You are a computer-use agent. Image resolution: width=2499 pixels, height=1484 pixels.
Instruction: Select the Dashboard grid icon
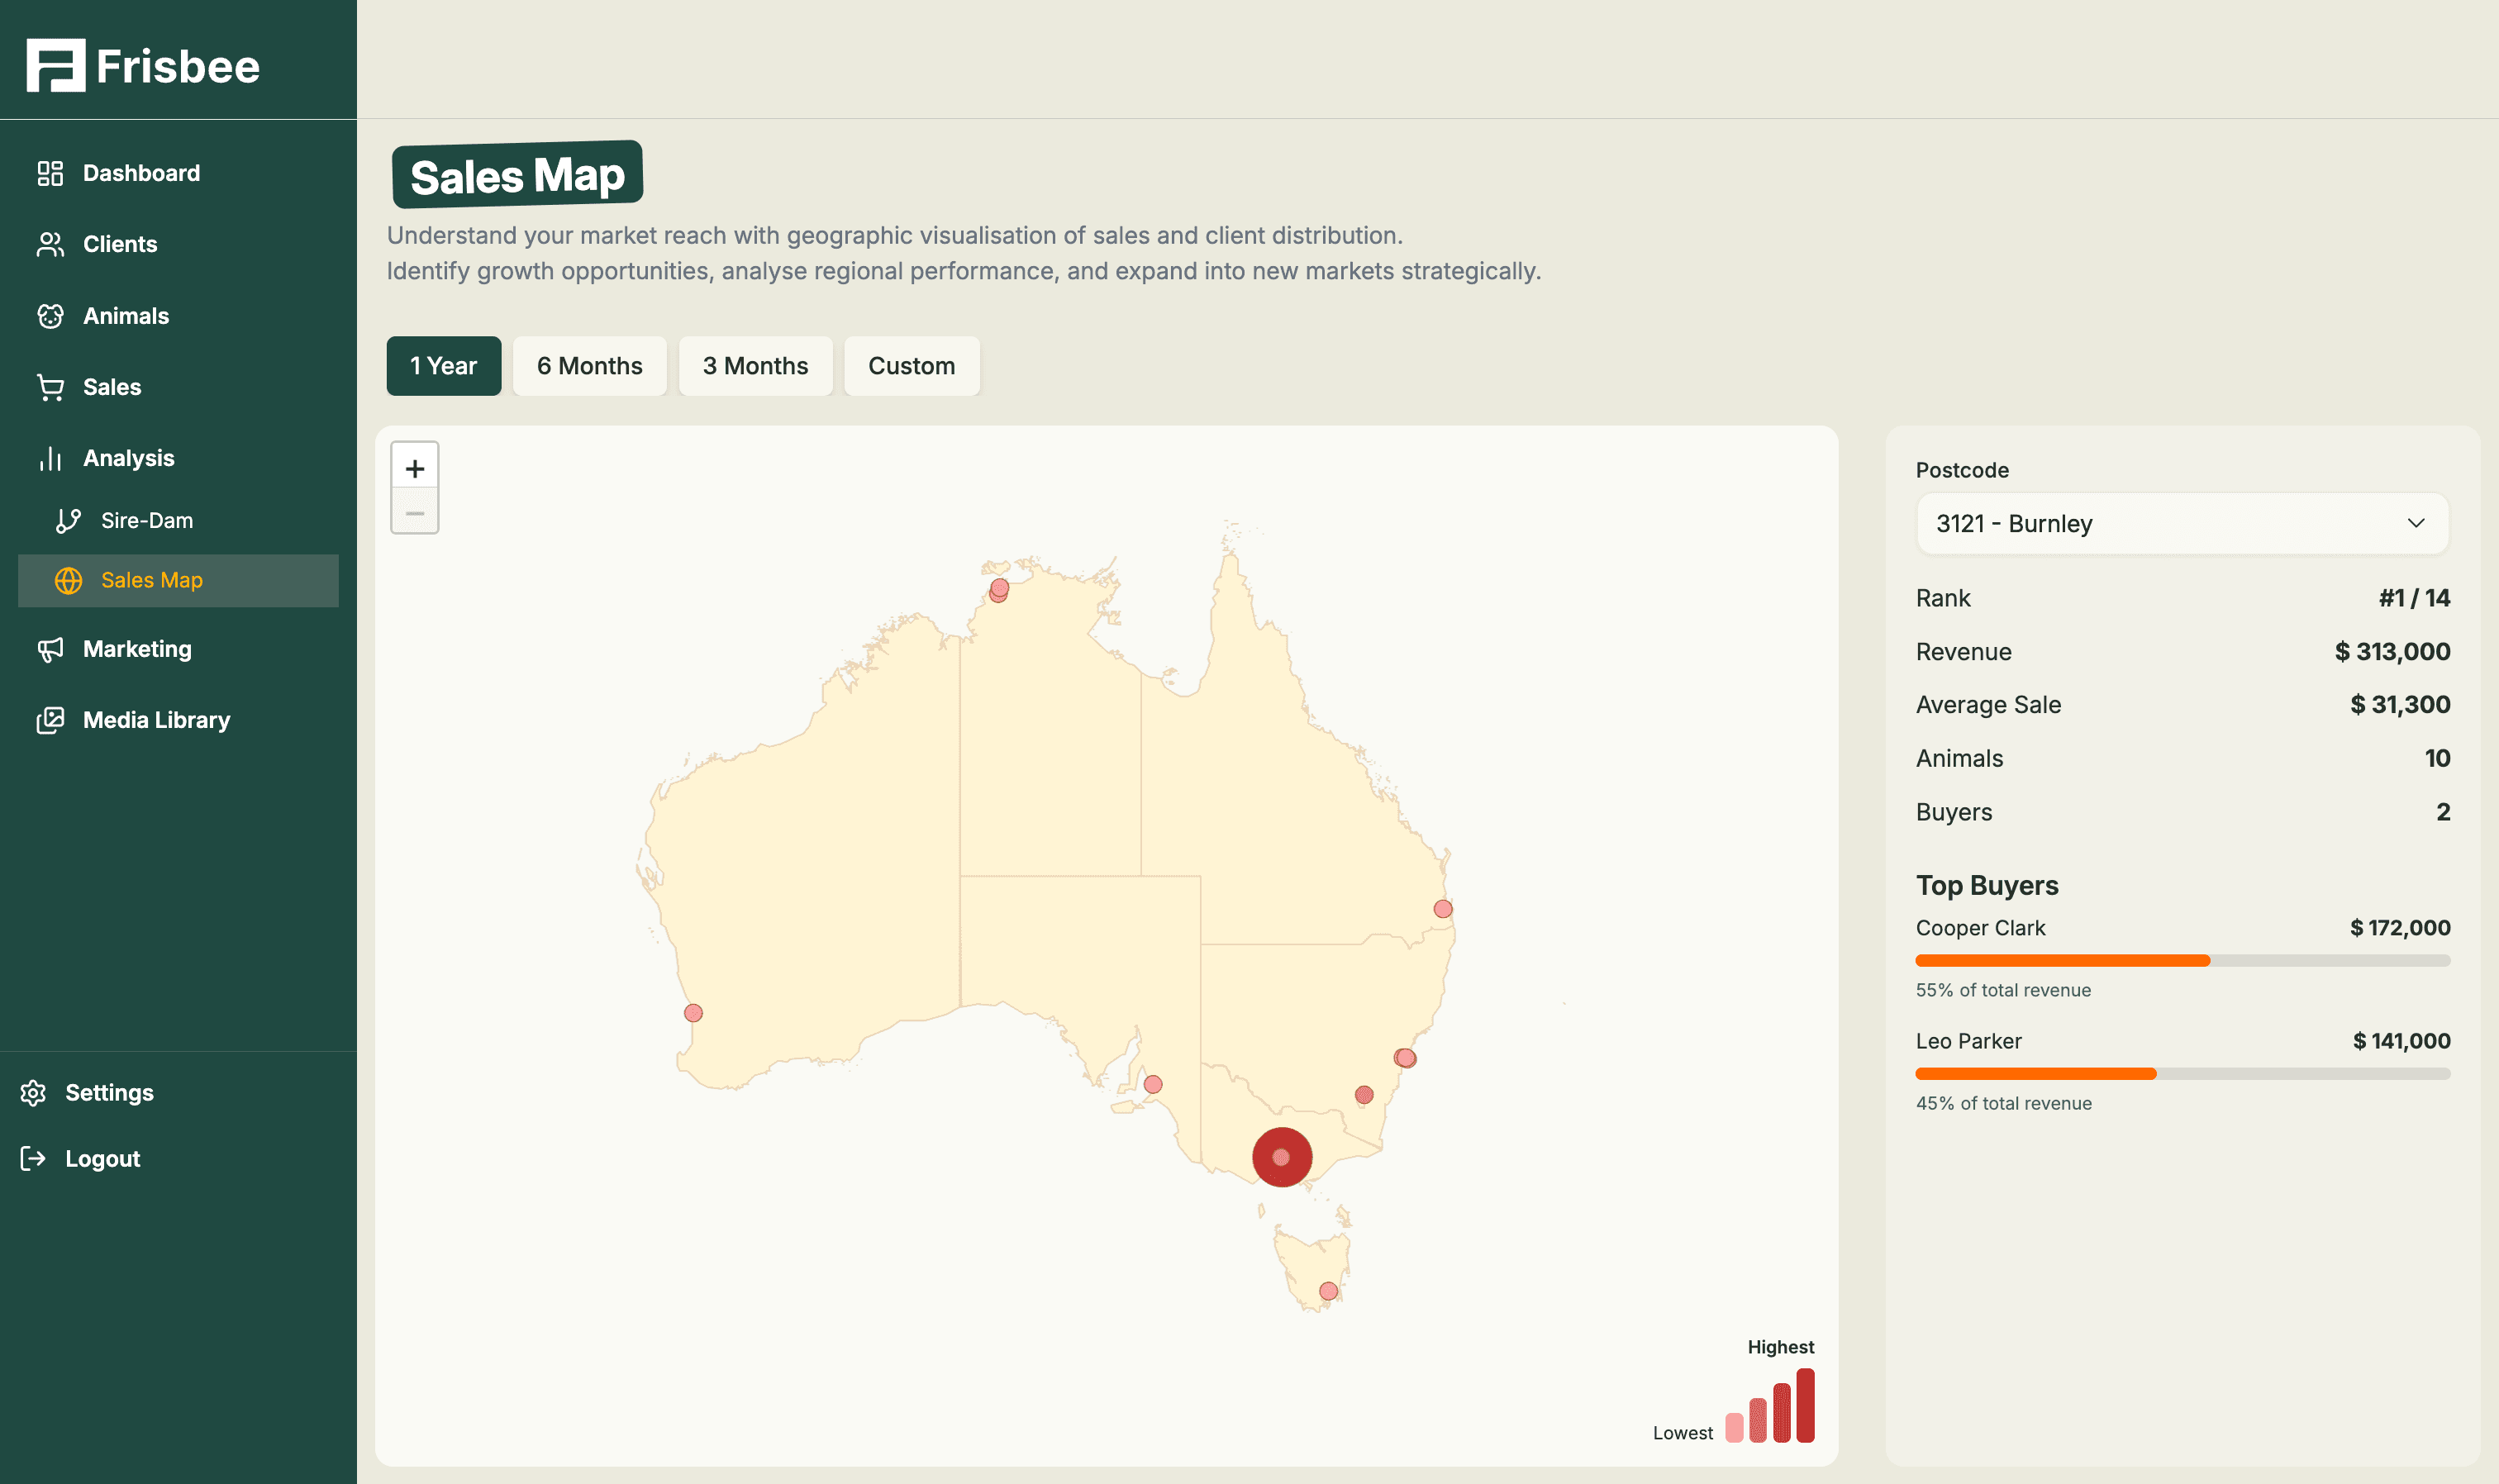click(49, 172)
